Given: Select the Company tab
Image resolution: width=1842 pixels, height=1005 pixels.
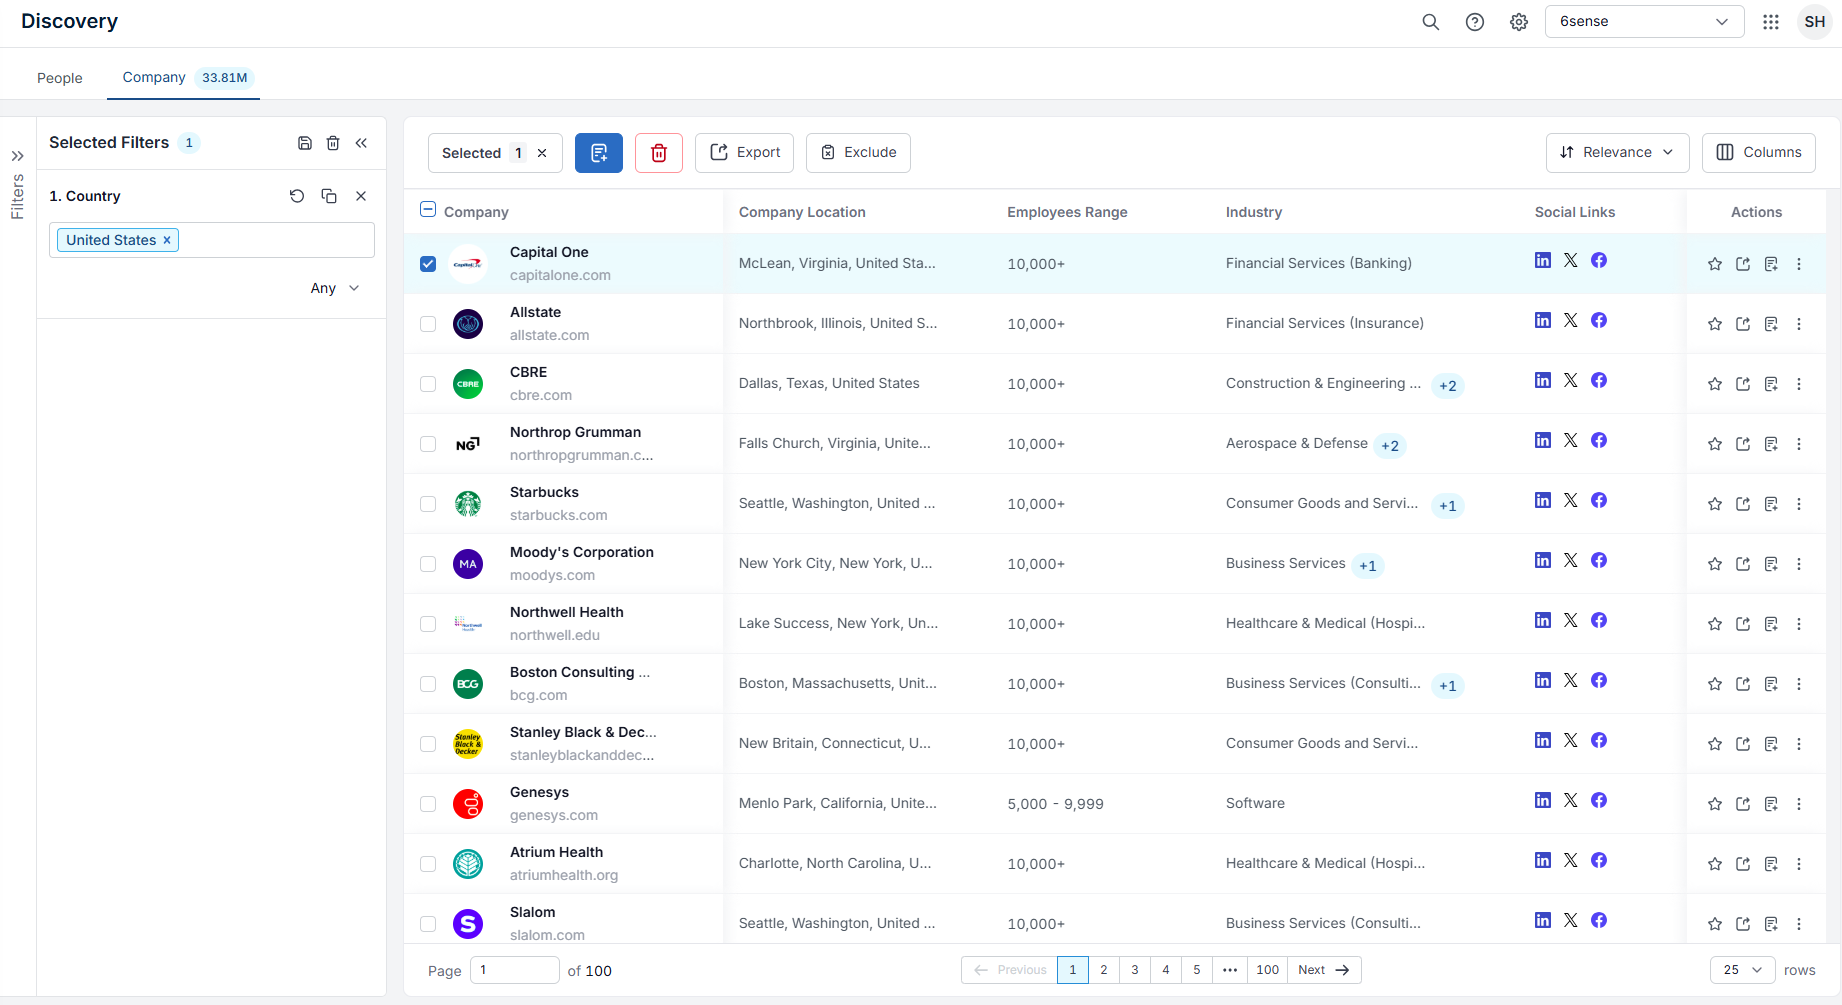Looking at the screenshot, I should (x=183, y=77).
